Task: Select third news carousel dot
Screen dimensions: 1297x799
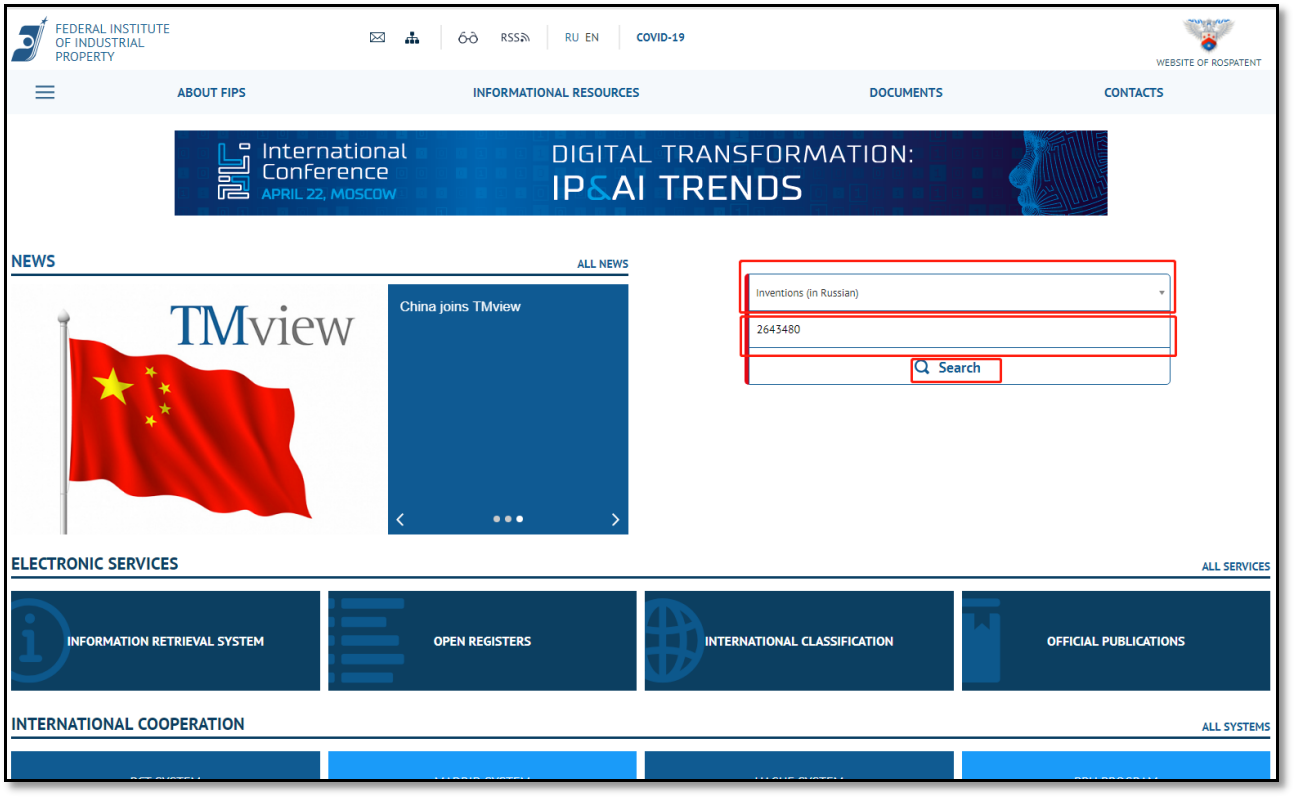Action: point(519,519)
